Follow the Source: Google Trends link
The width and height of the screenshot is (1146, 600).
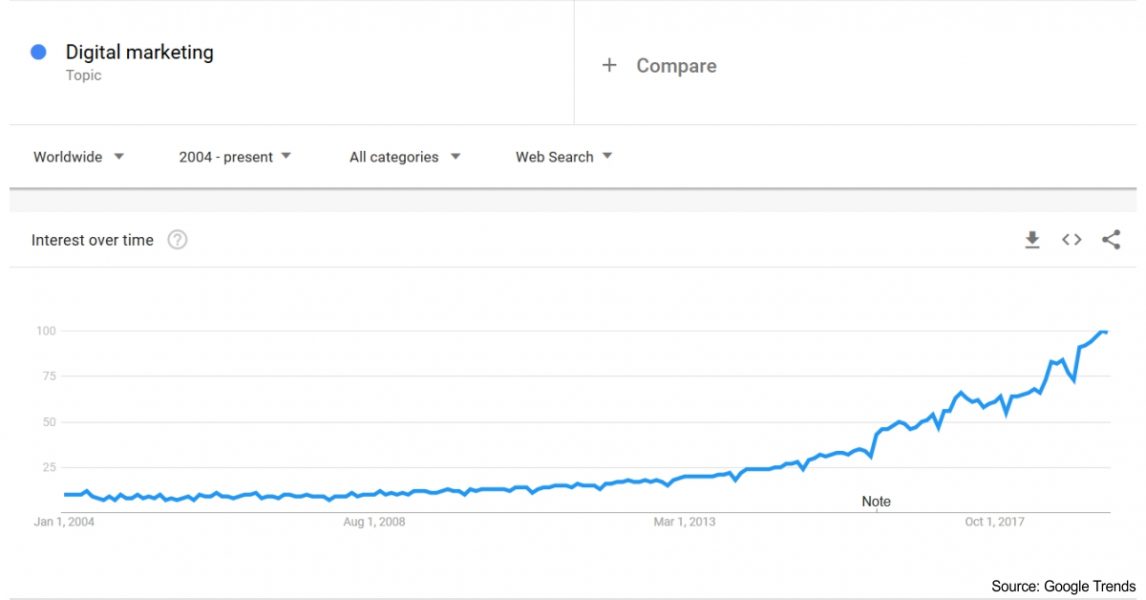click(1063, 586)
